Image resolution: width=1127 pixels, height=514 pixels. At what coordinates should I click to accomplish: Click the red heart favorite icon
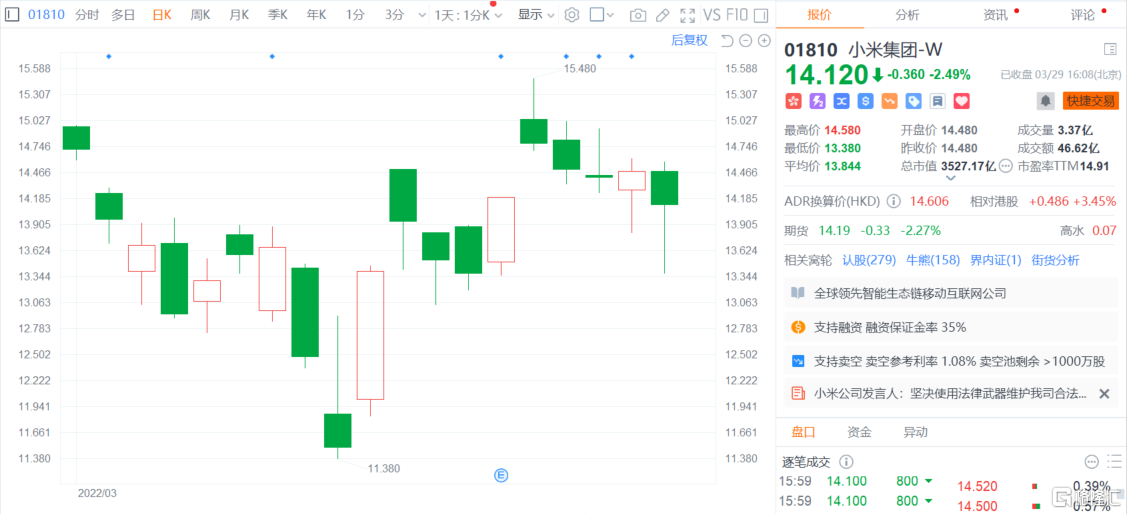(962, 101)
